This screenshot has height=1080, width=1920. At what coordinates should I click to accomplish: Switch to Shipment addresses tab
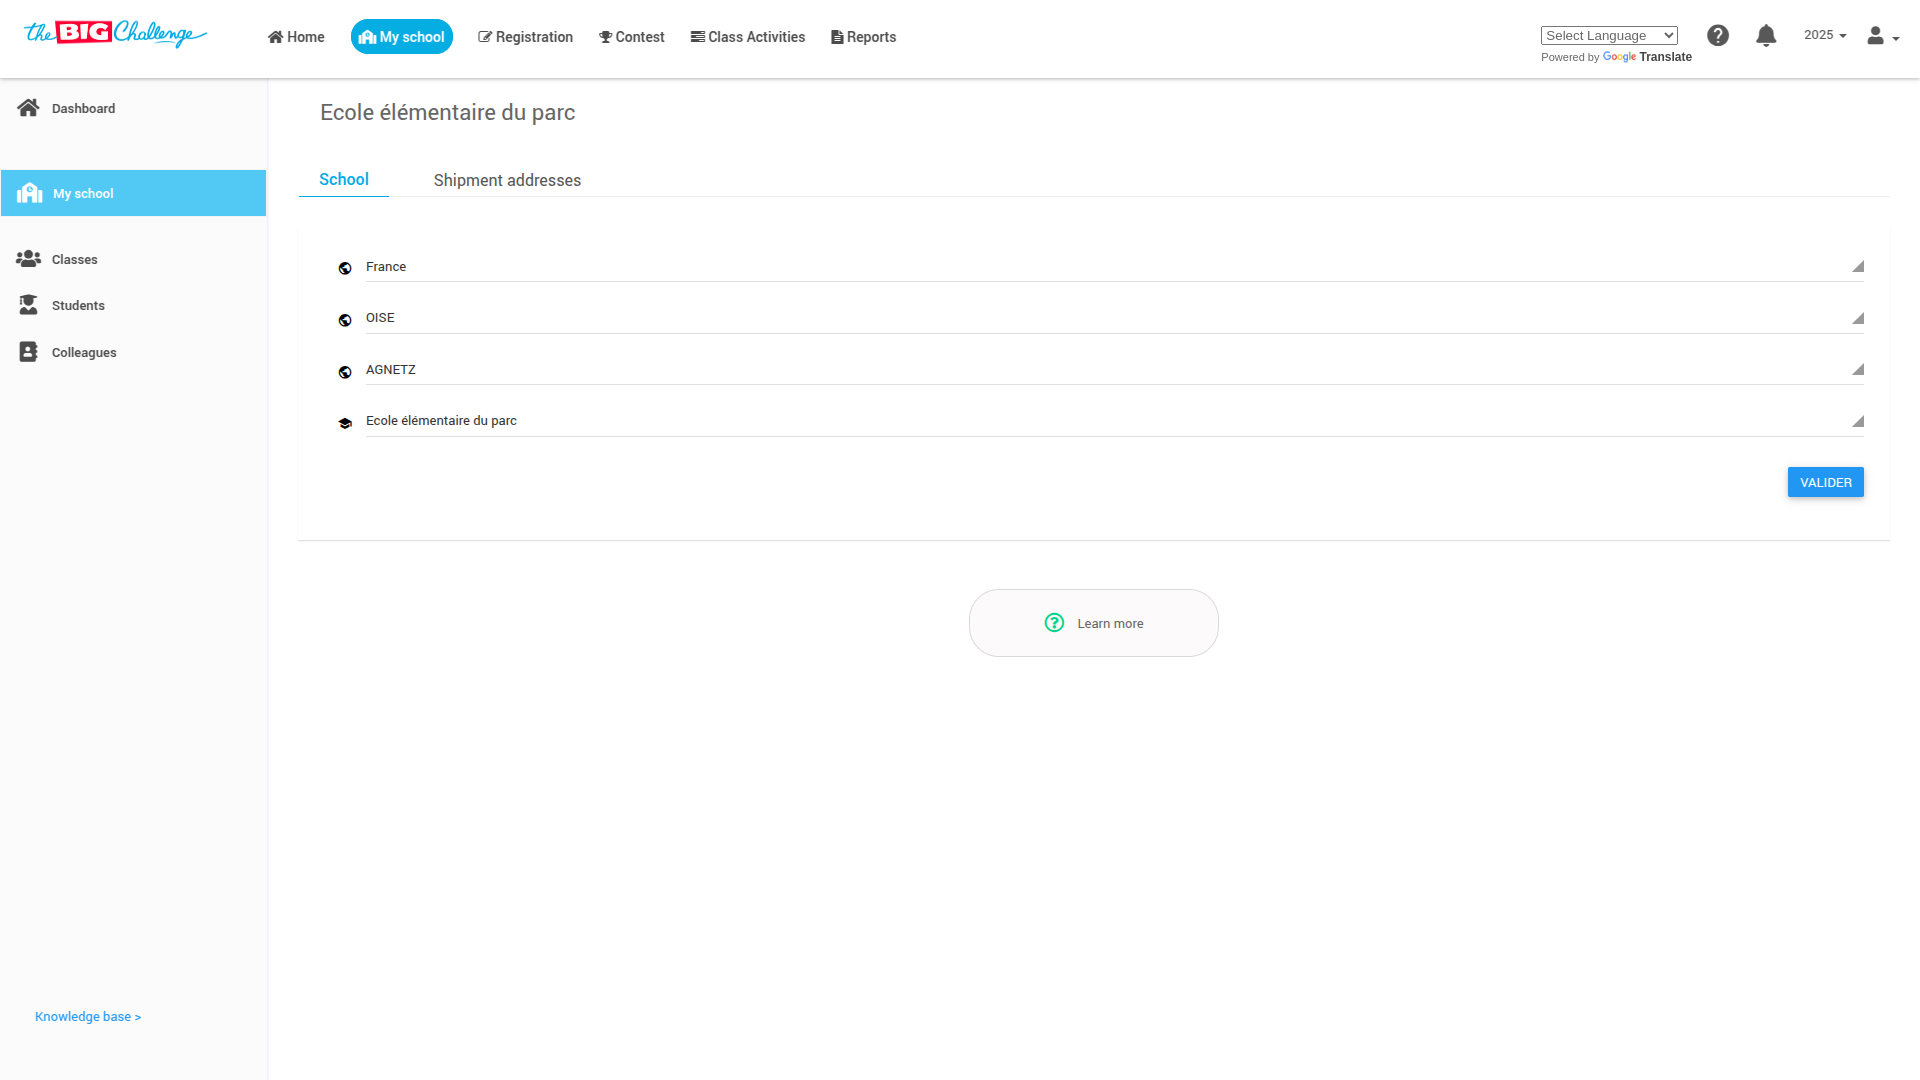coord(507,180)
